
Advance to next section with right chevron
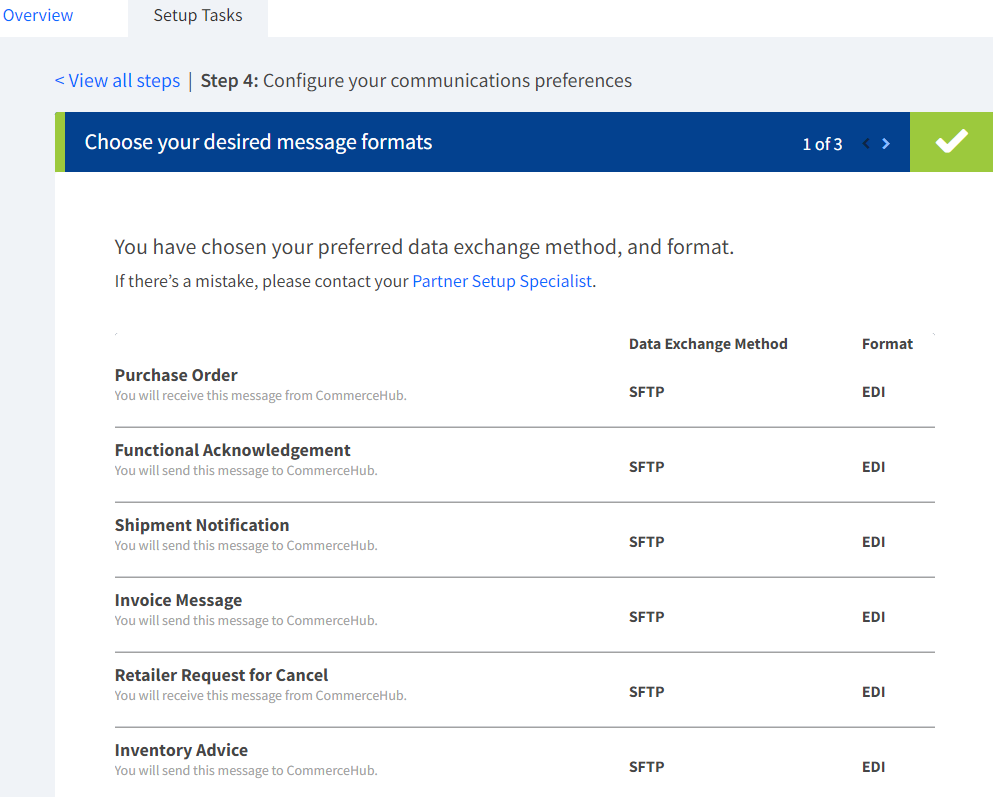(886, 144)
